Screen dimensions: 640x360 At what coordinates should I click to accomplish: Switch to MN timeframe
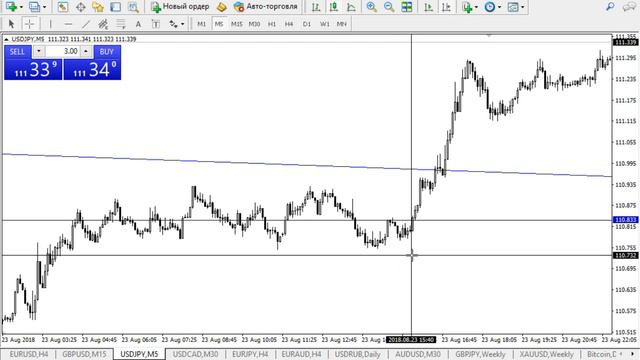coord(342,24)
